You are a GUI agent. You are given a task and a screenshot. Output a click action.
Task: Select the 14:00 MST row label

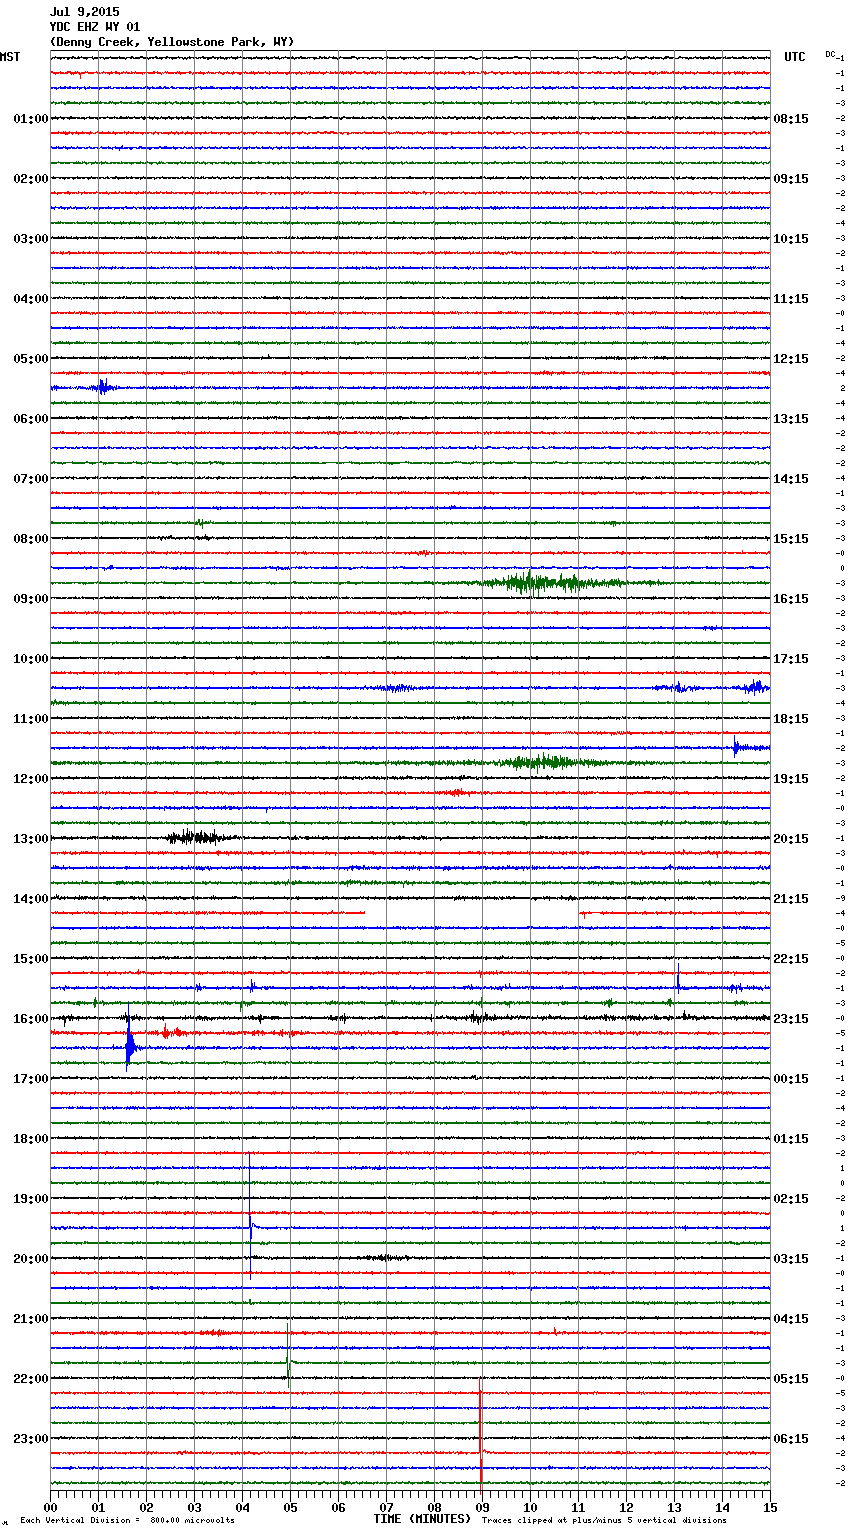click(x=31, y=899)
